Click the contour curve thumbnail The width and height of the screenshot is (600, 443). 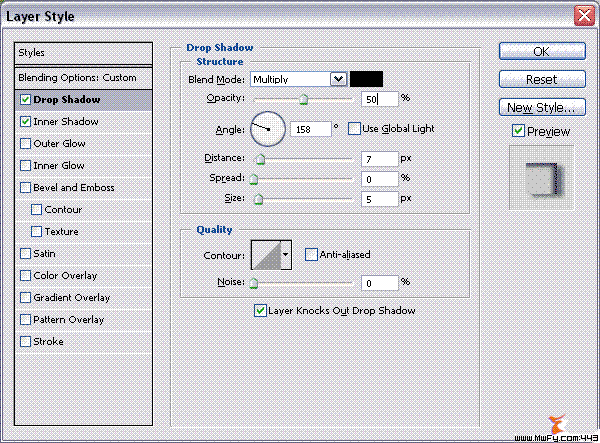coord(266,255)
